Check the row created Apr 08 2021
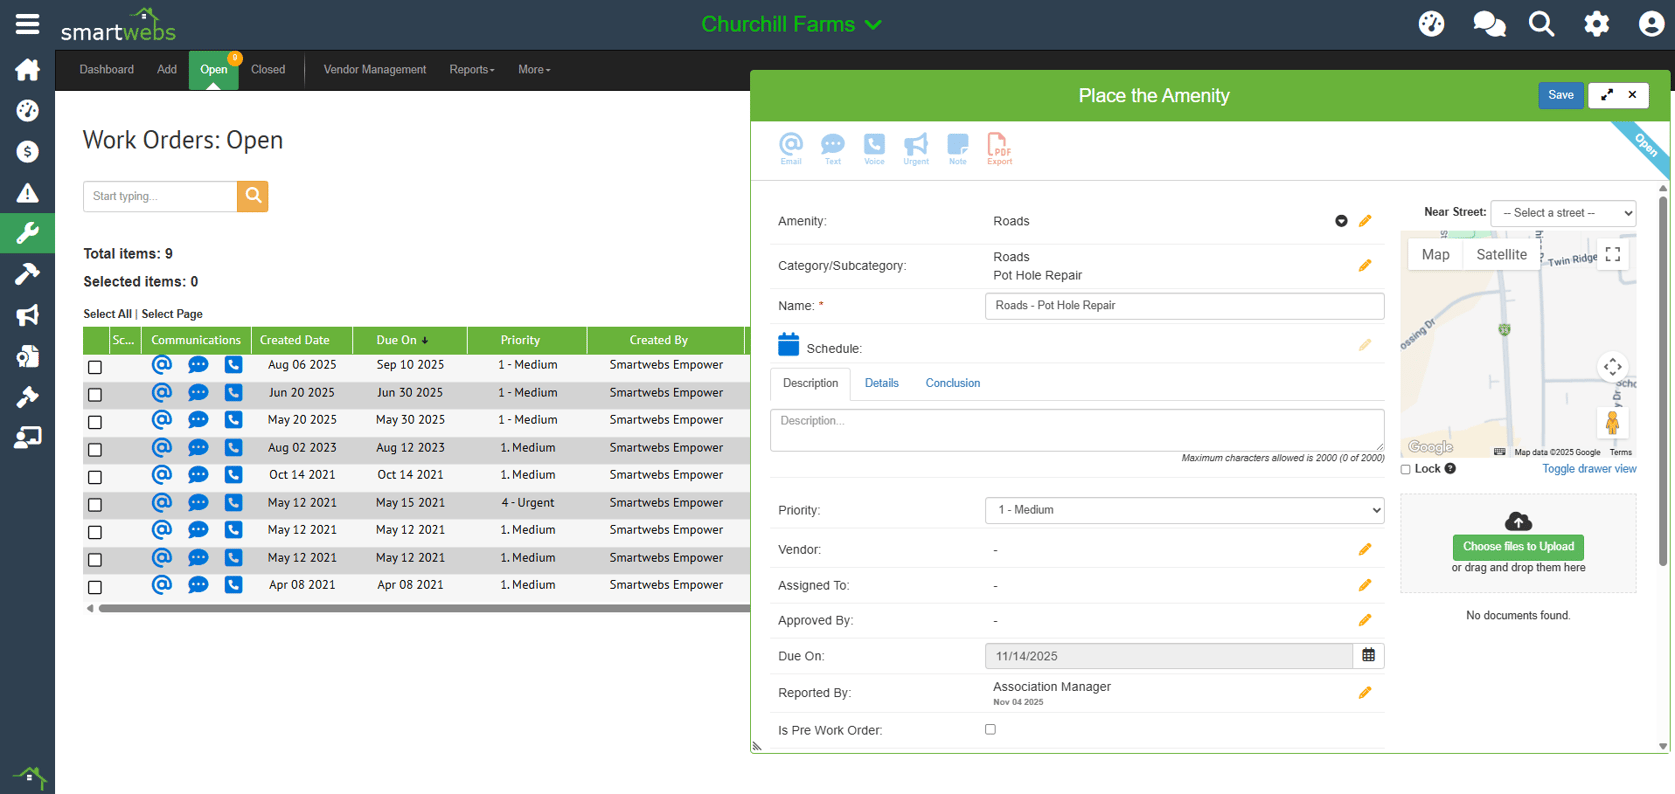 pos(95,587)
